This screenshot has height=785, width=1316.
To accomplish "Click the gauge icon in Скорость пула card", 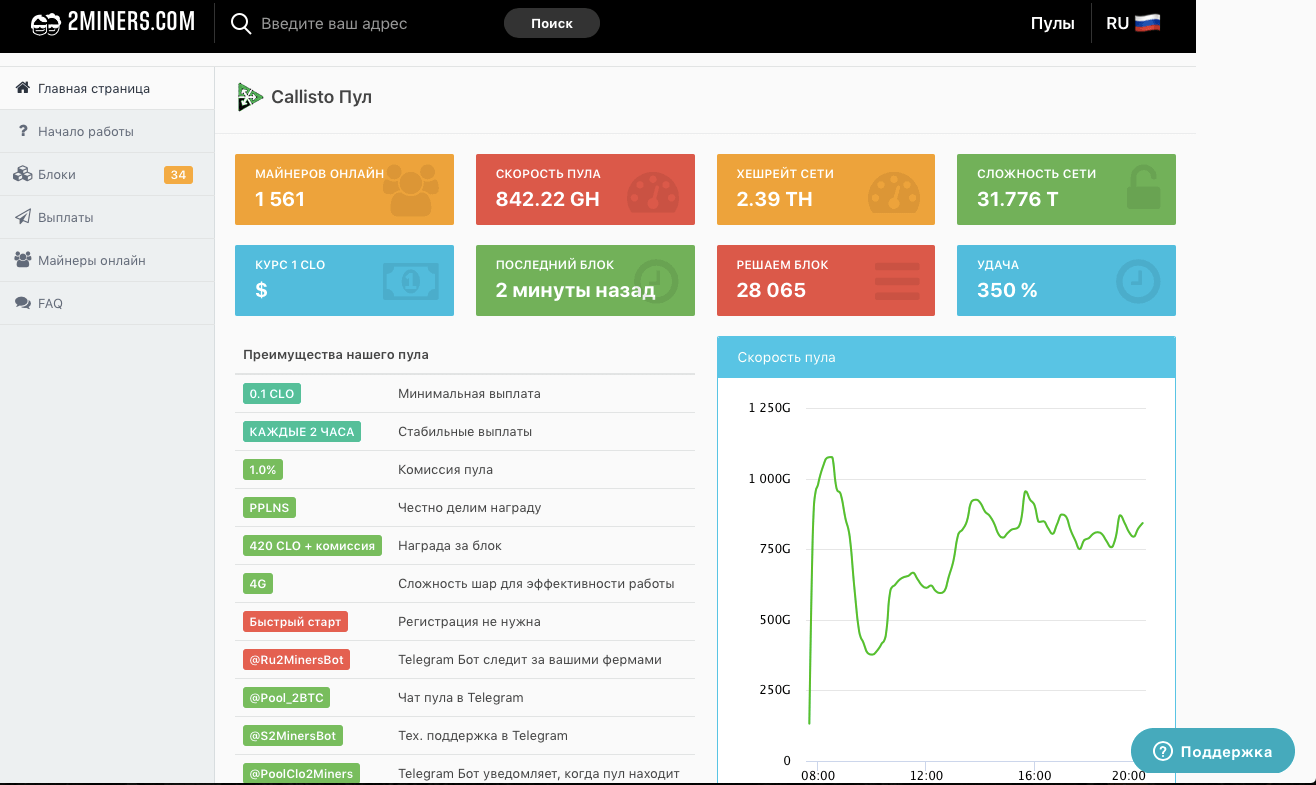I will pyautogui.click(x=654, y=193).
